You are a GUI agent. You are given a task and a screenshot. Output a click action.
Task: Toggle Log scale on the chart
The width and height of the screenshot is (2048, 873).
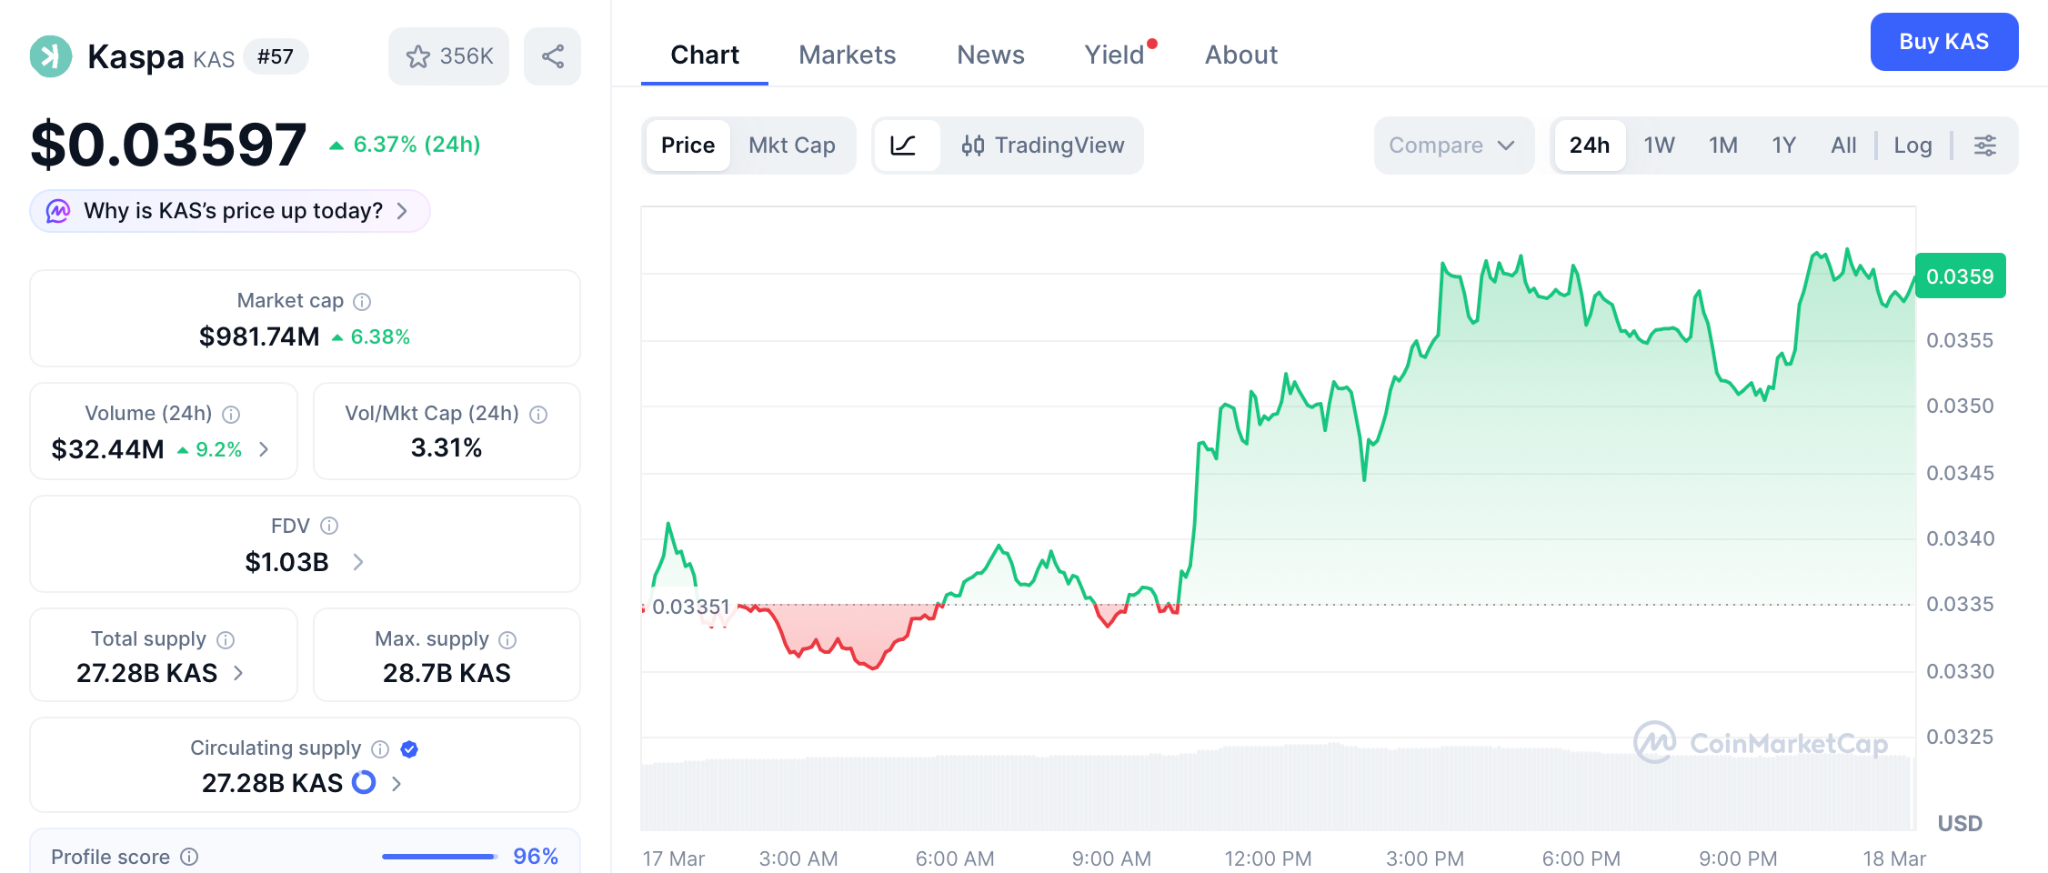(x=1912, y=146)
